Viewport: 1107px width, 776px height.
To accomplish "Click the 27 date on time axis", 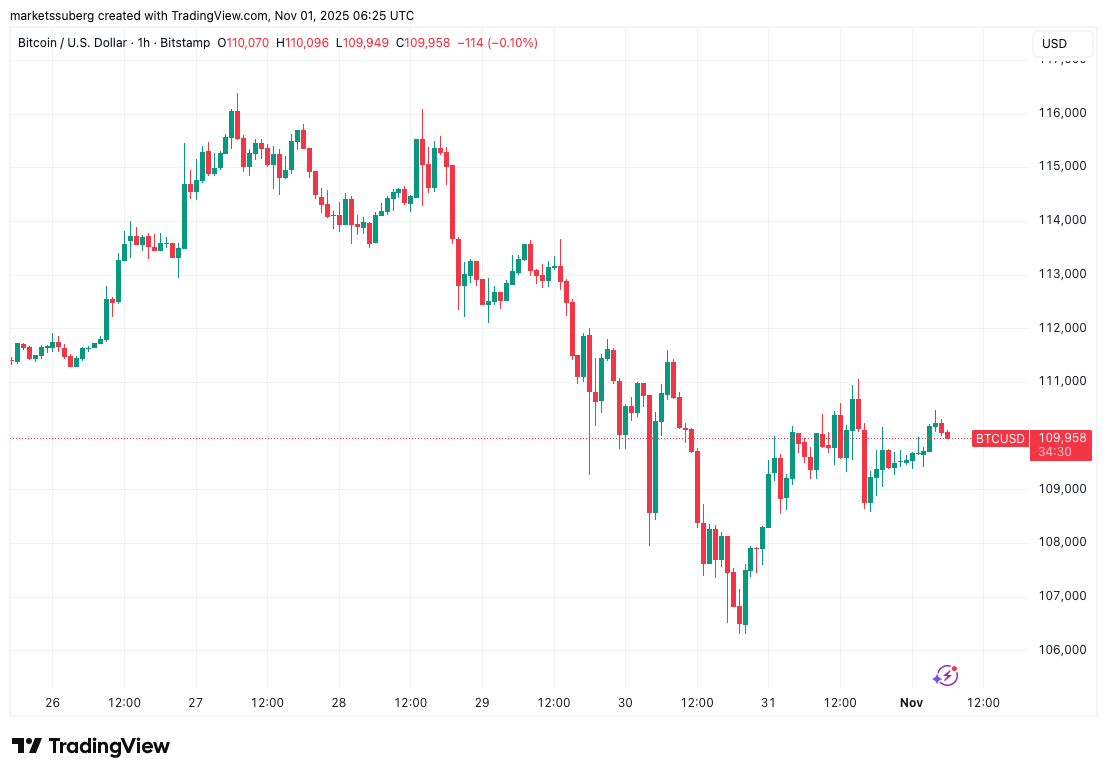I will click(x=196, y=703).
